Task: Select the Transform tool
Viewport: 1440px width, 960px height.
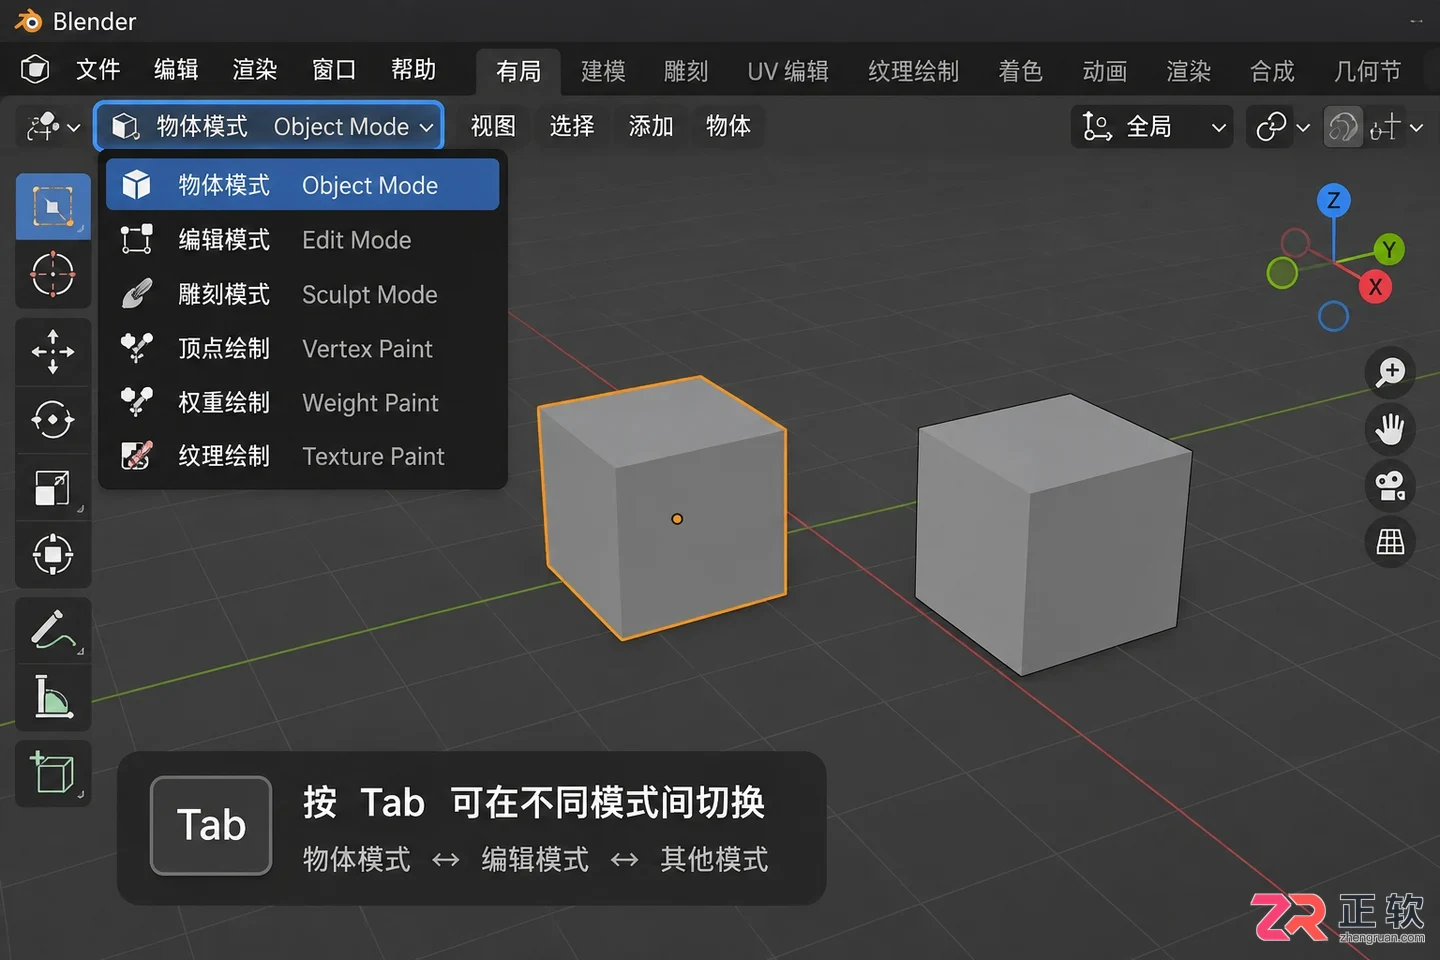Action: [x=53, y=555]
